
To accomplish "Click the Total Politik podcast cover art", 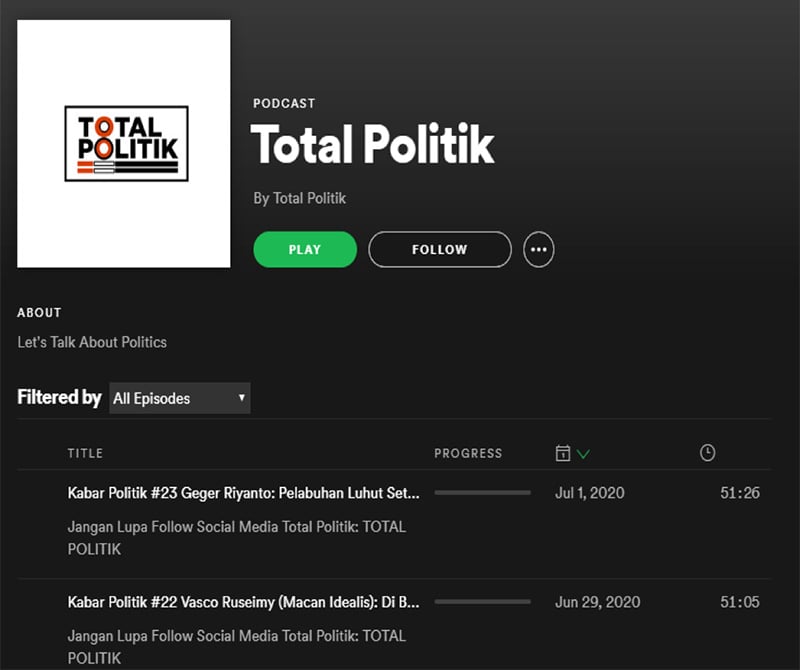I will click(124, 144).
